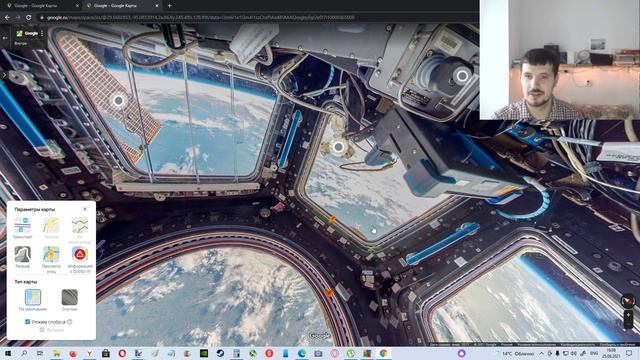Click the browser forward arrow
The image size is (640, 360).
click(x=18, y=18)
